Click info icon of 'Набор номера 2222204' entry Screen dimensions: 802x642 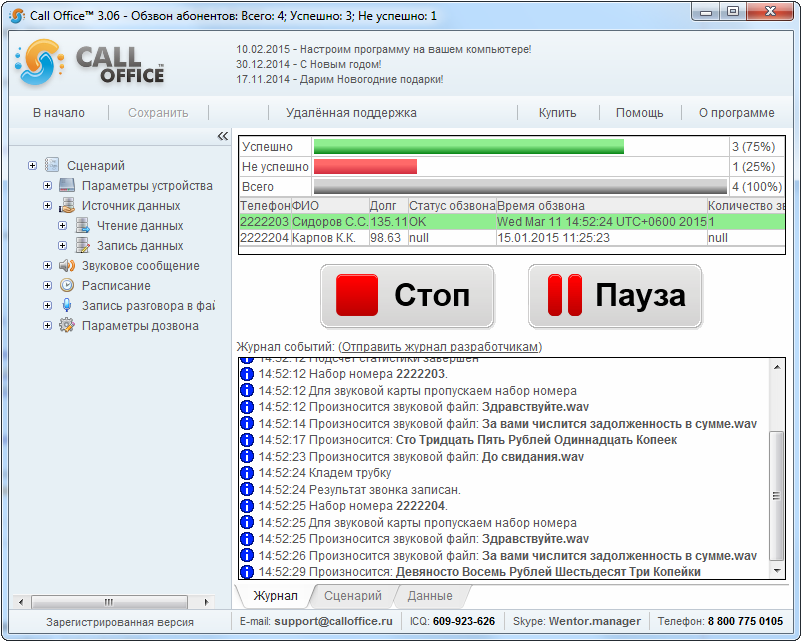247,505
